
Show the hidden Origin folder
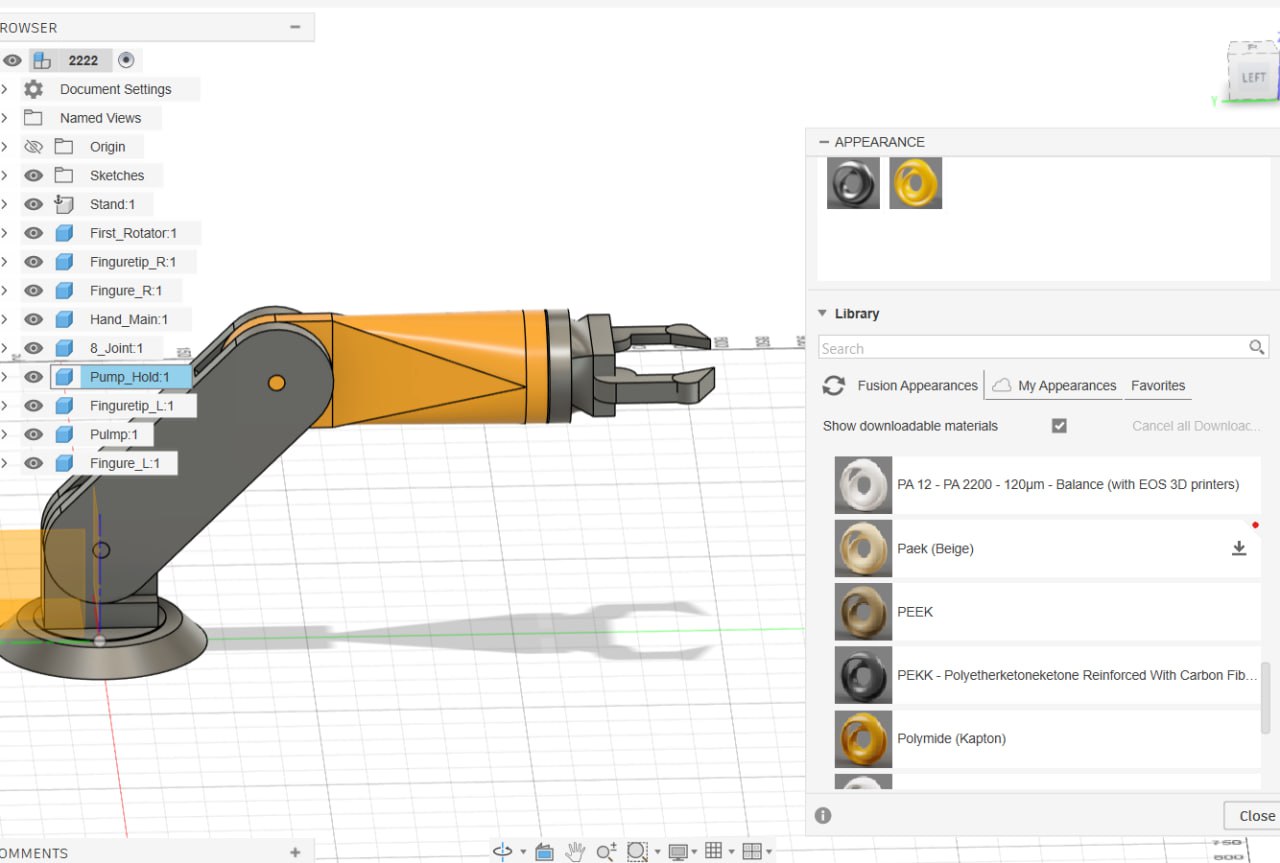pos(33,146)
